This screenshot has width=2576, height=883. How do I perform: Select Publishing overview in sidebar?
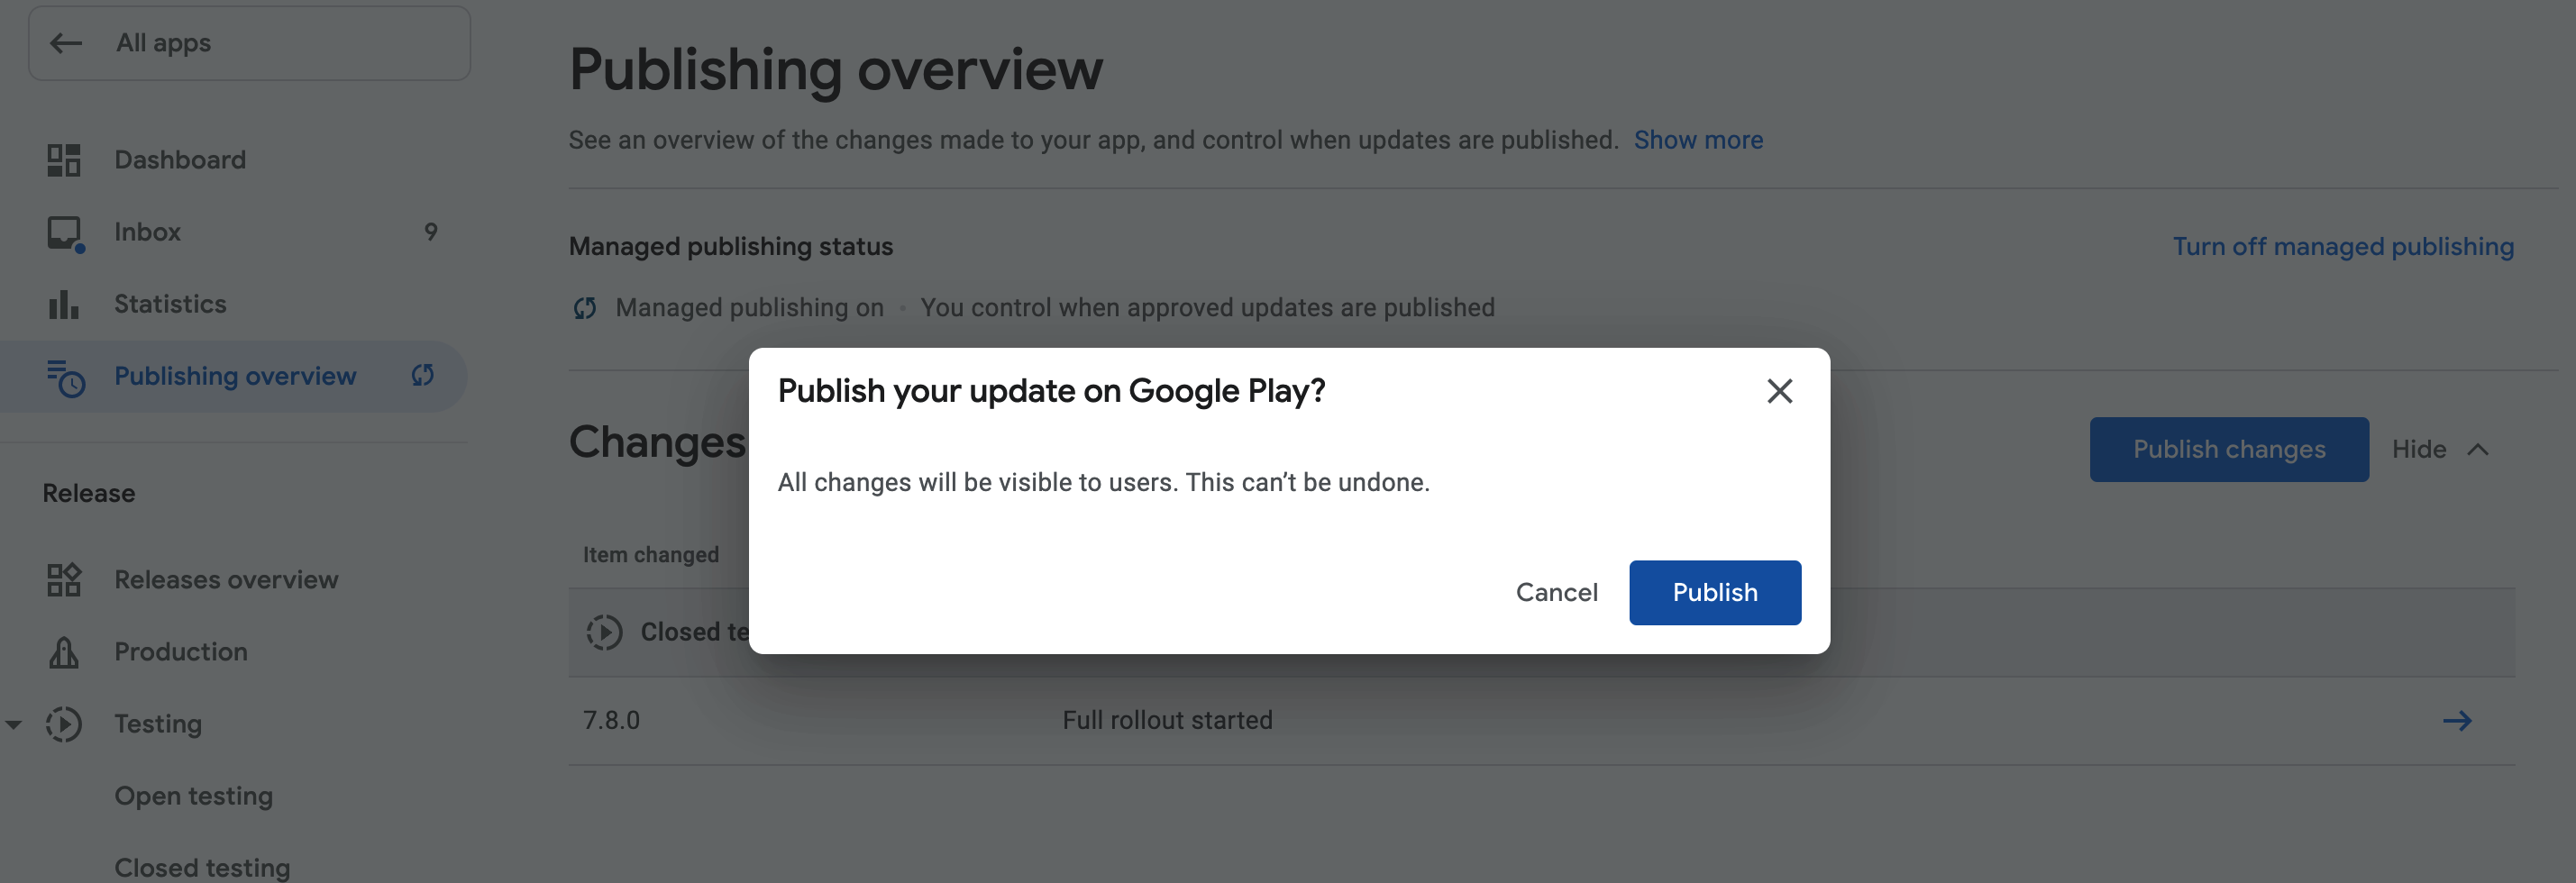pos(234,376)
